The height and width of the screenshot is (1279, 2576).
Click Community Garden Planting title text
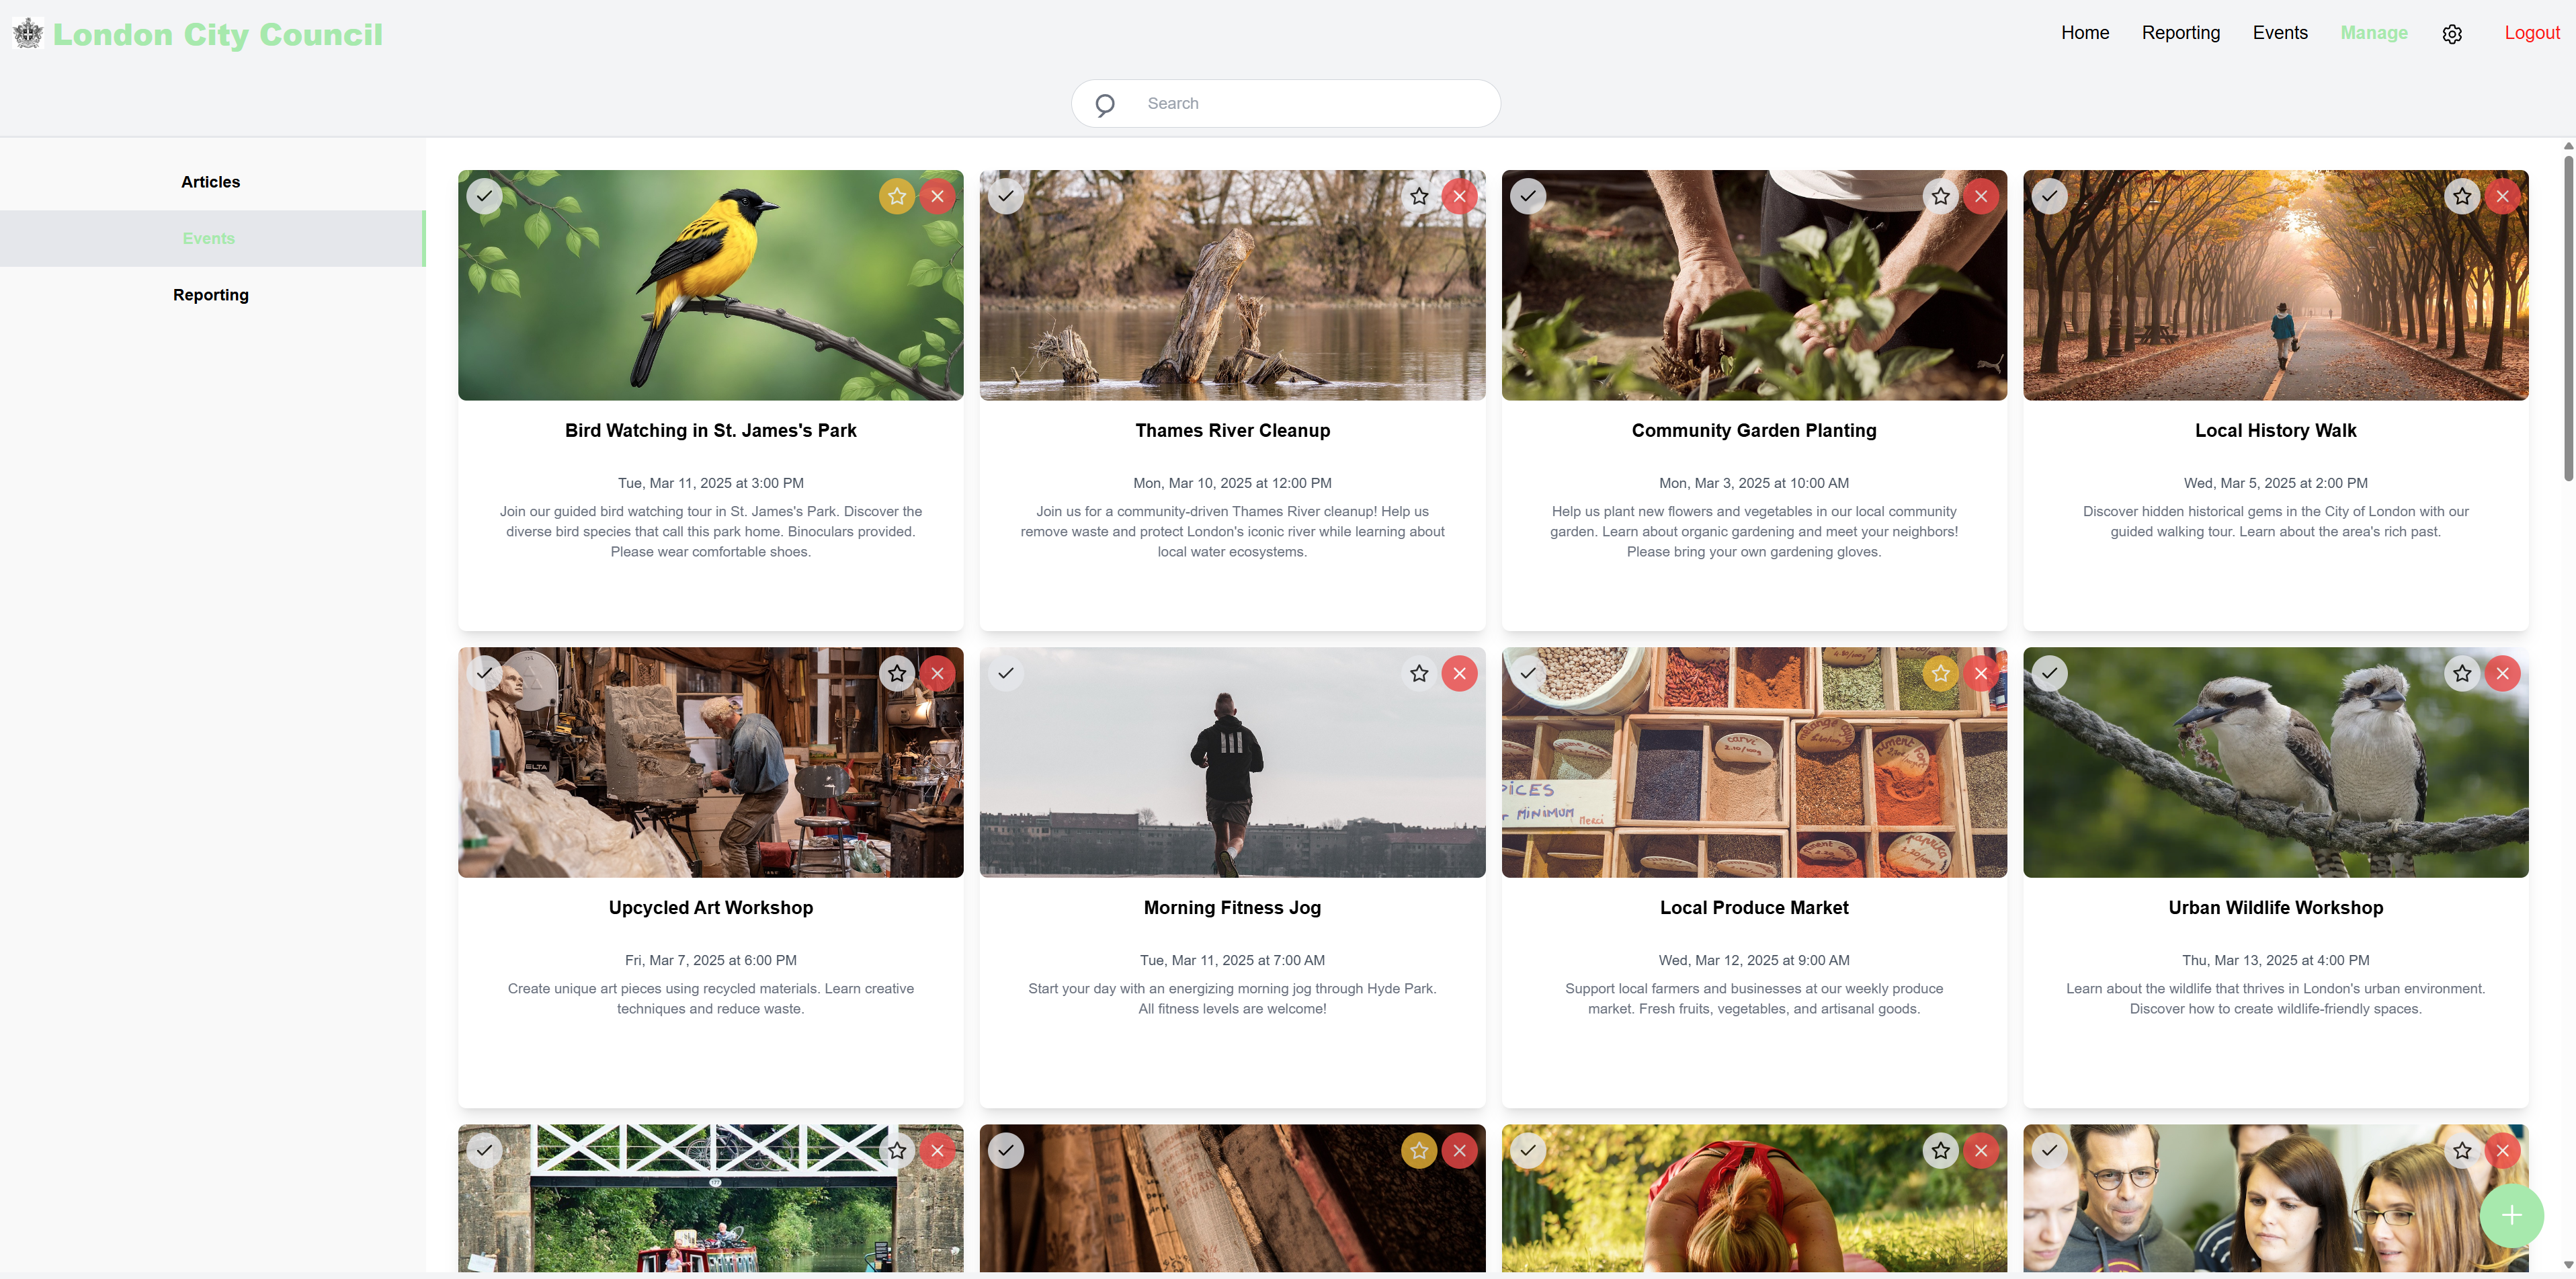[x=1754, y=430]
